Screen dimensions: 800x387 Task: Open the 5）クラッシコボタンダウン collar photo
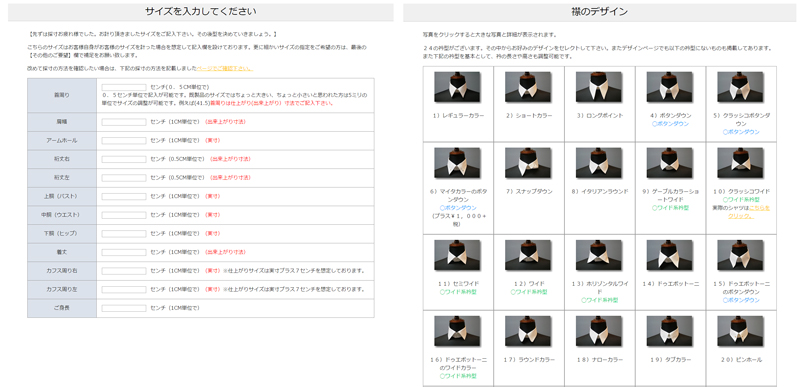740,87
